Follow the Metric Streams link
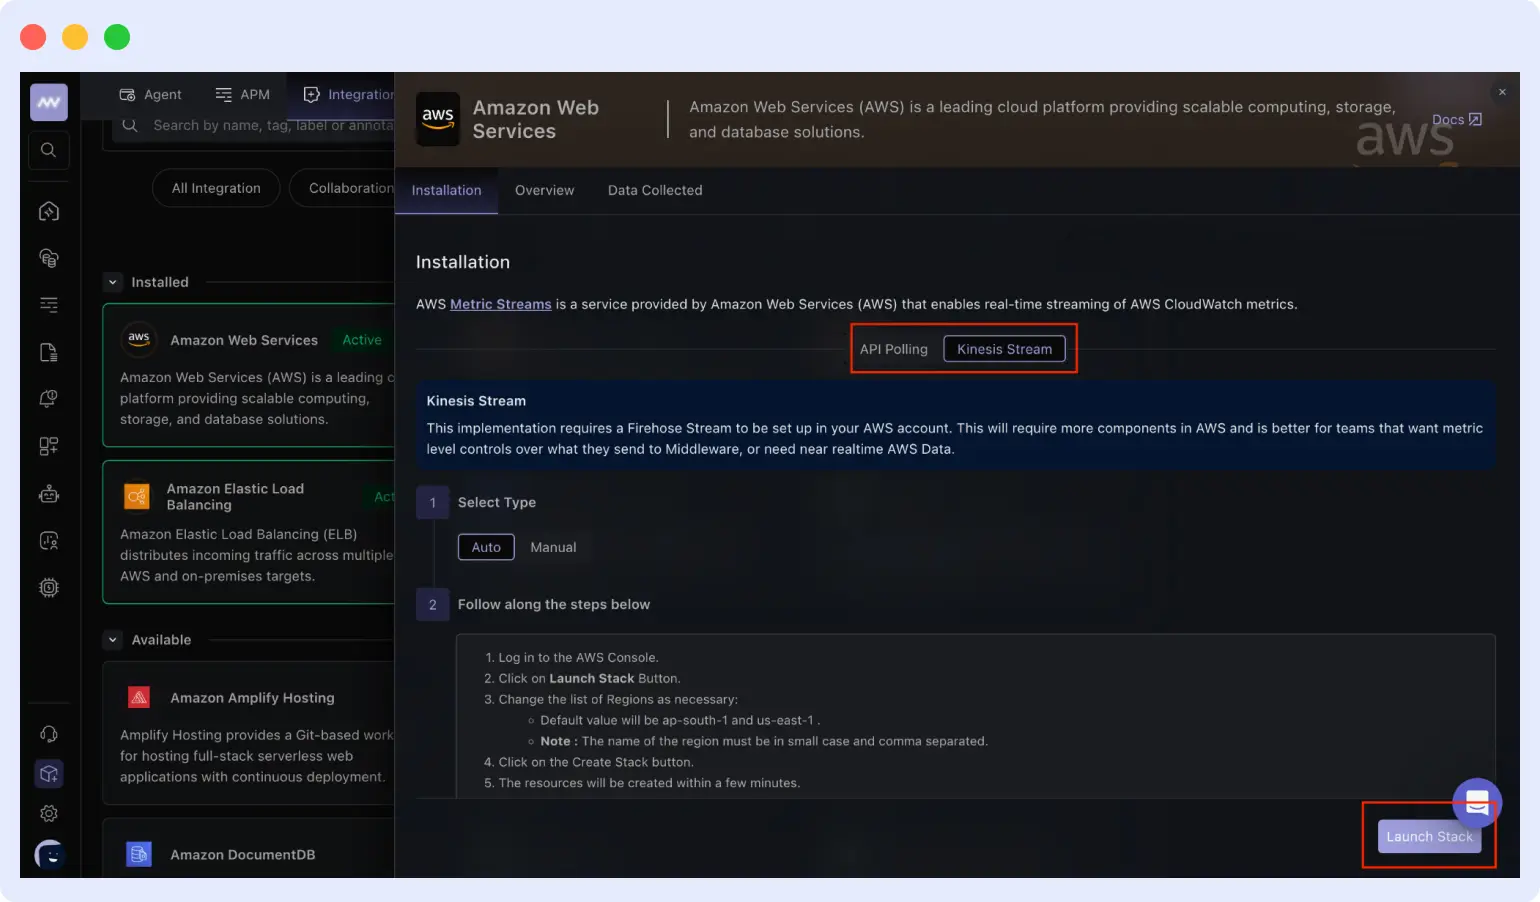The height and width of the screenshot is (902, 1540). [501, 304]
